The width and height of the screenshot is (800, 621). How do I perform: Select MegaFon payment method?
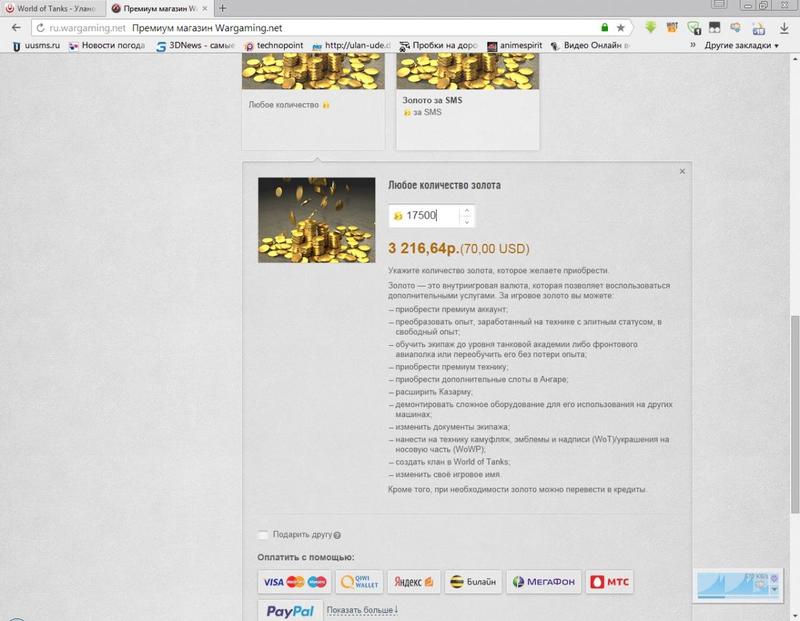point(543,581)
